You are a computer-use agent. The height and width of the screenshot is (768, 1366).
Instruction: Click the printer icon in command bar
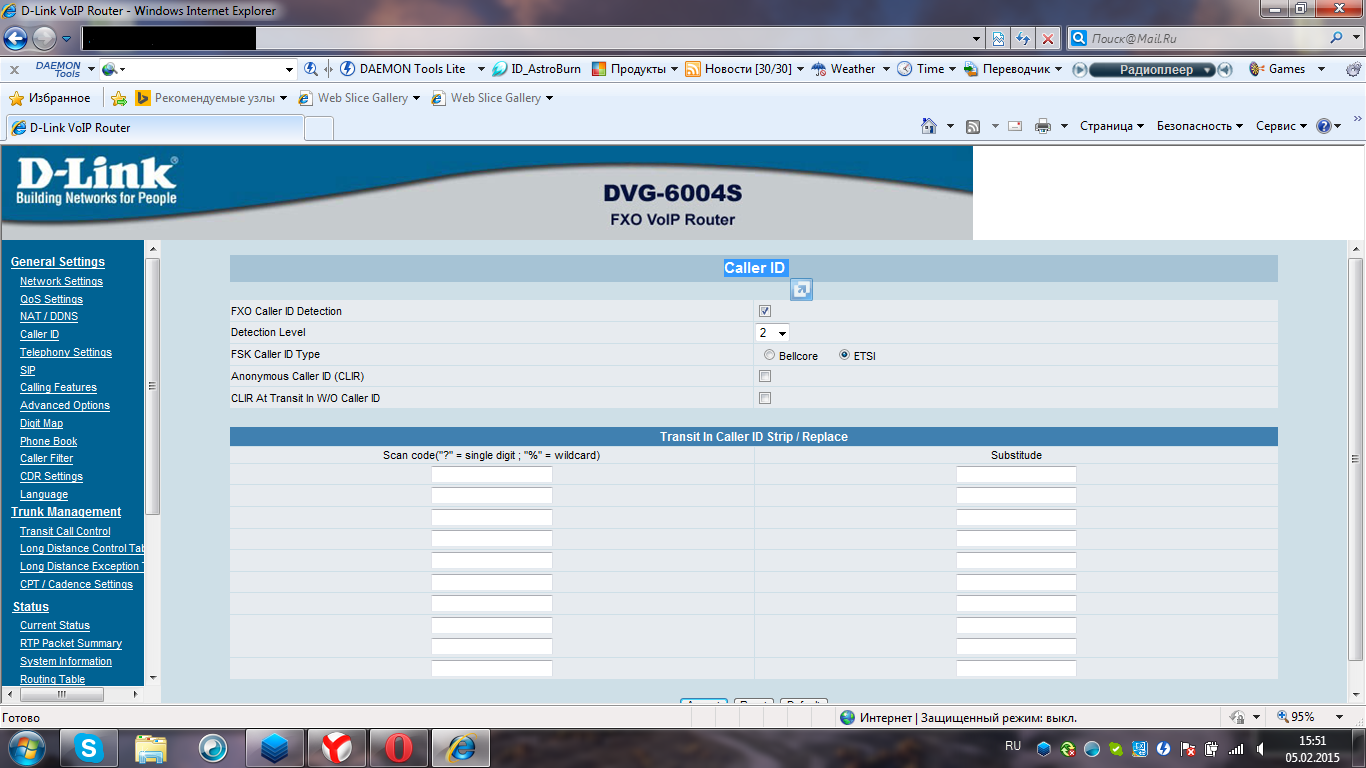click(1043, 126)
